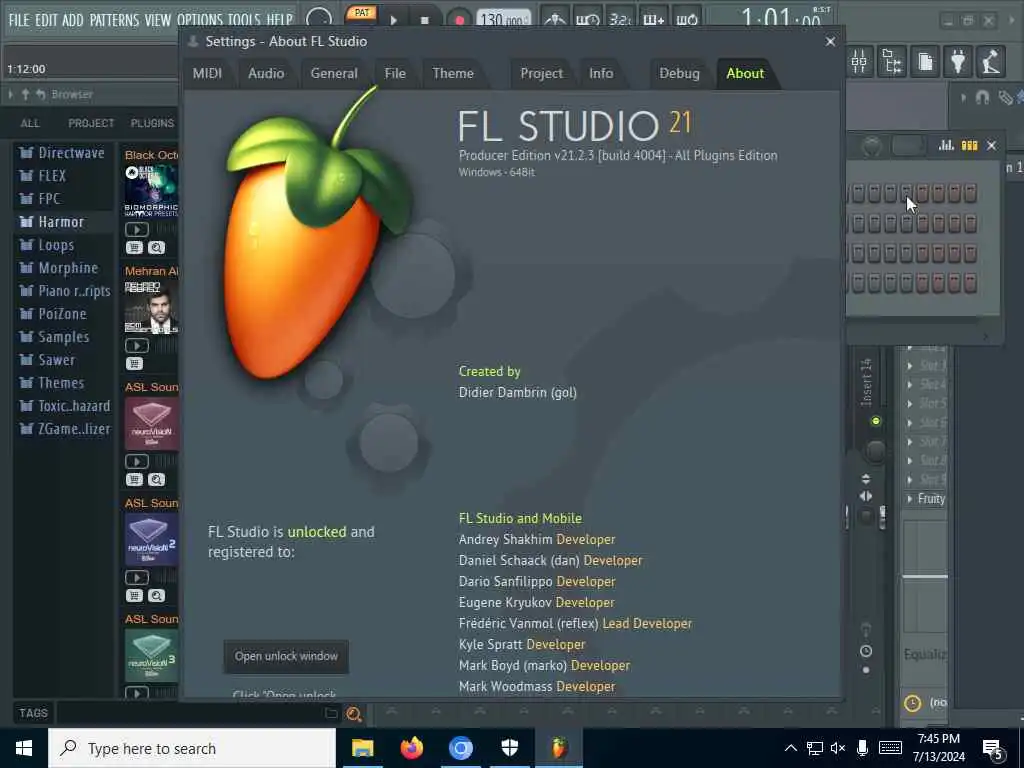
Task: Open the plugin picker plug icon
Action: (x=958, y=62)
